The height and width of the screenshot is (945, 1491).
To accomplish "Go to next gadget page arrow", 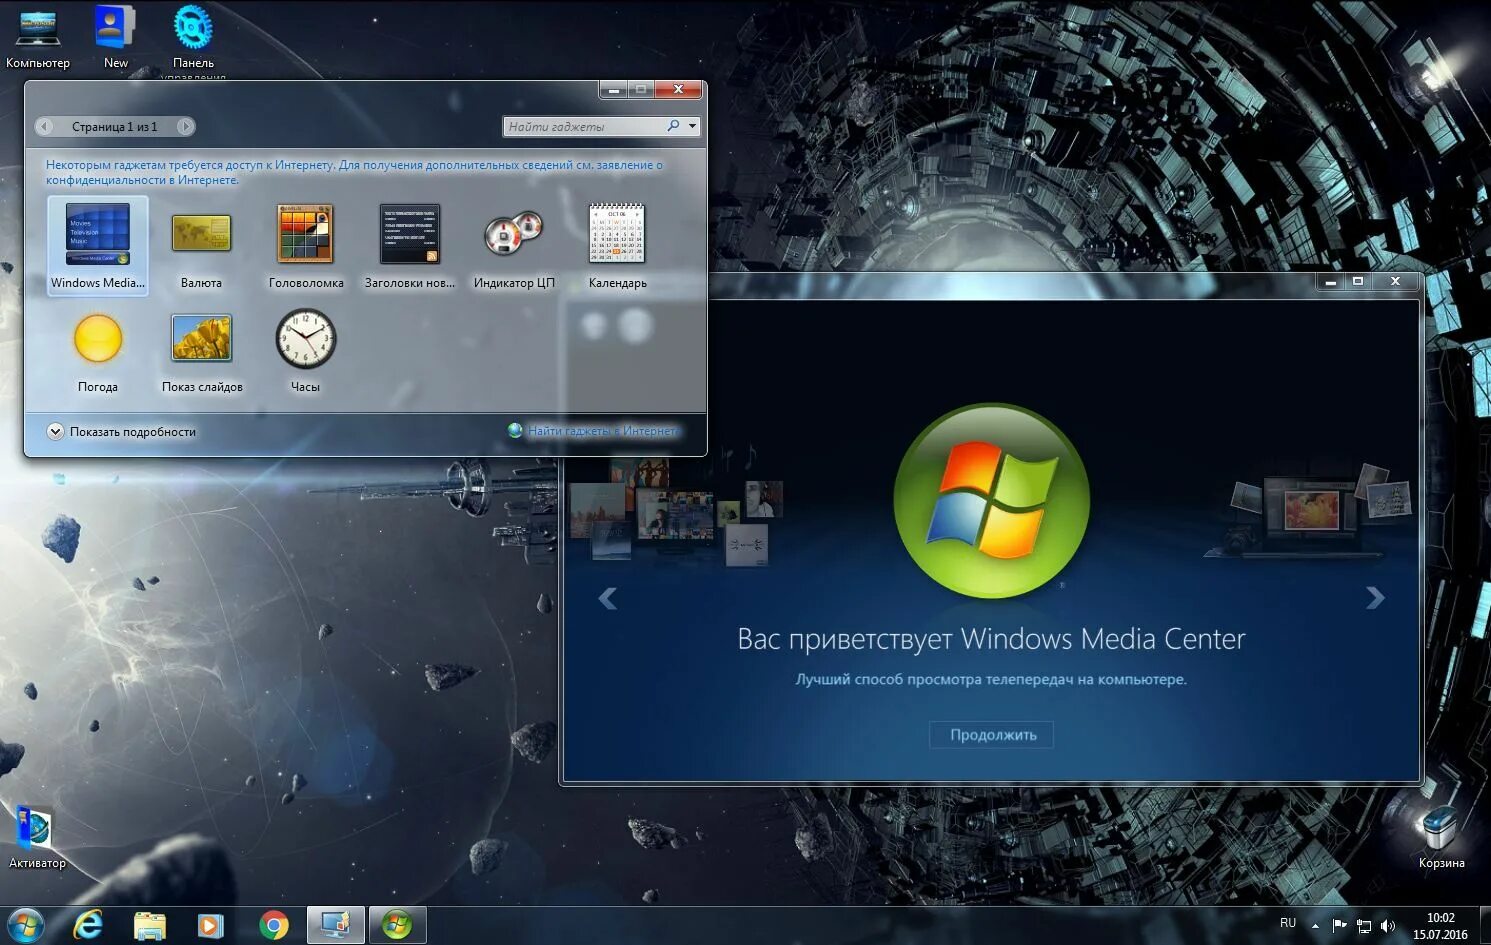I will click(x=185, y=126).
